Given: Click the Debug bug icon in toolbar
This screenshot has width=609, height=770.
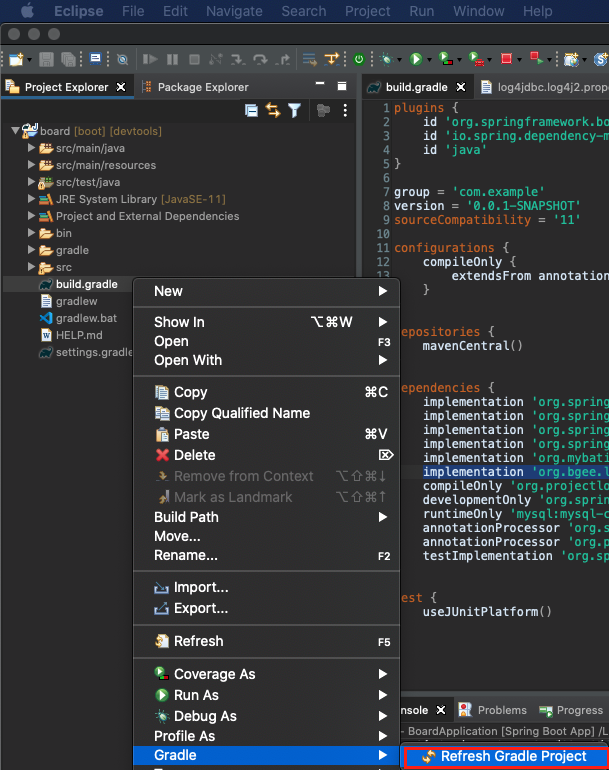Looking at the screenshot, I should (x=387, y=59).
